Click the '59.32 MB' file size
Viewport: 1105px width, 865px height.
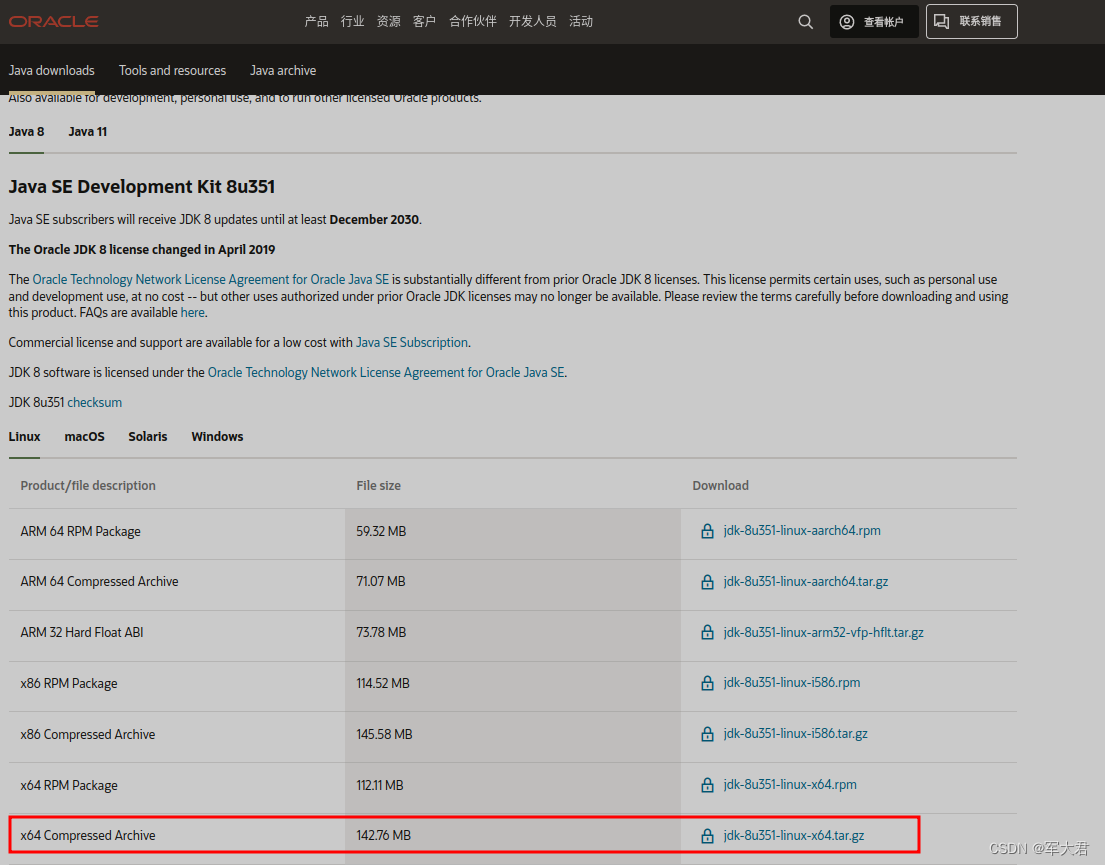click(381, 532)
